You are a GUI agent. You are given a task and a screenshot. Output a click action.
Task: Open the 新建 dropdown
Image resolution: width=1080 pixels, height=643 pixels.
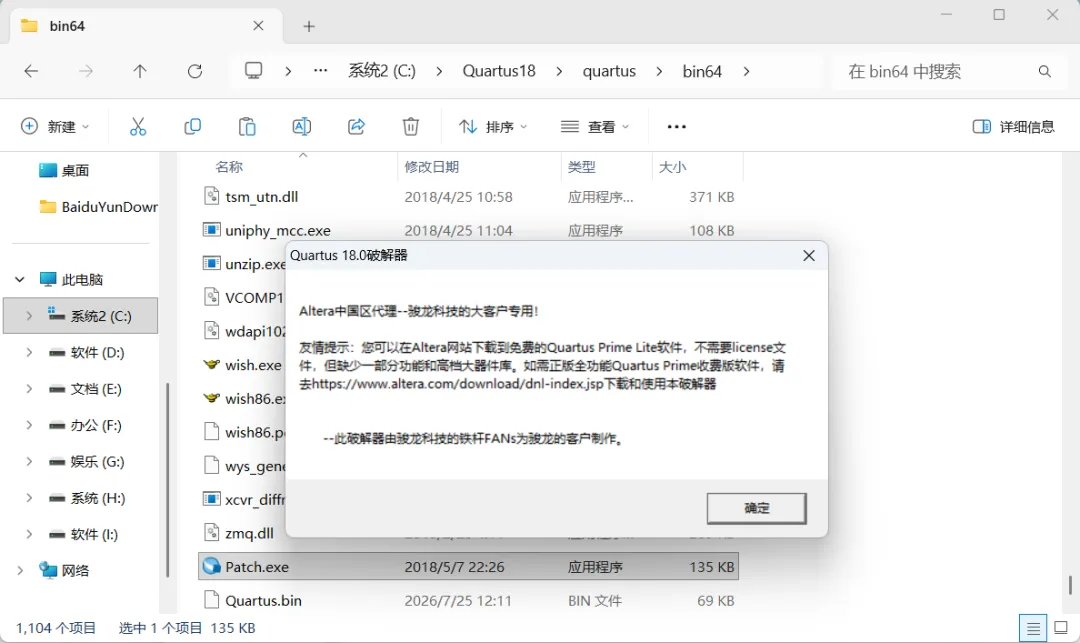click(x=55, y=127)
